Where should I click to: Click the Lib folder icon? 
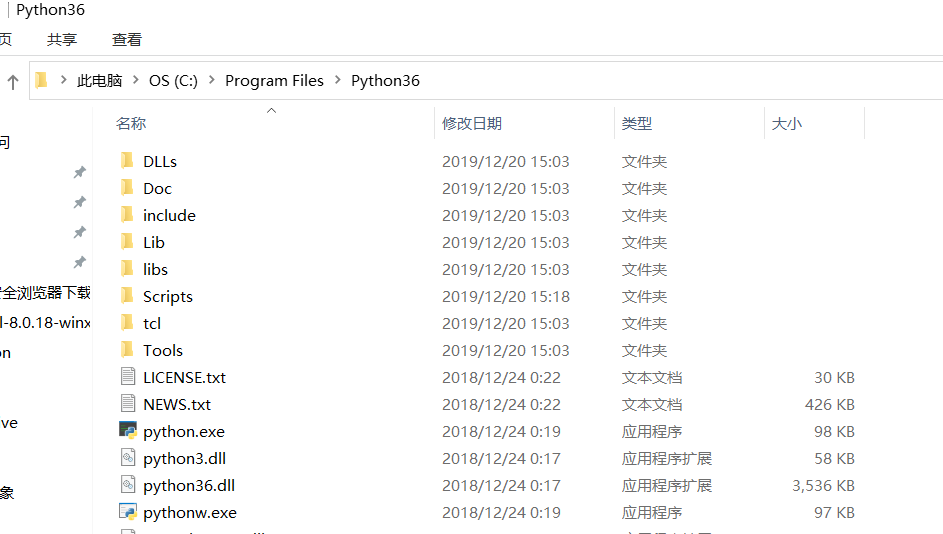[127, 242]
